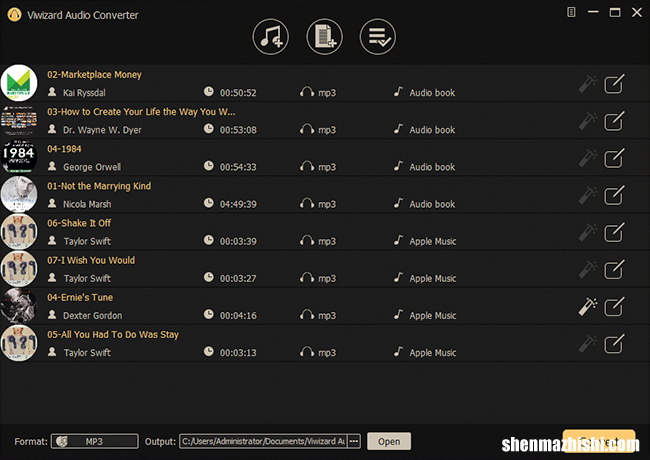
Task: Click the 1984 book cover thumbnail
Action: coord(19,157)
